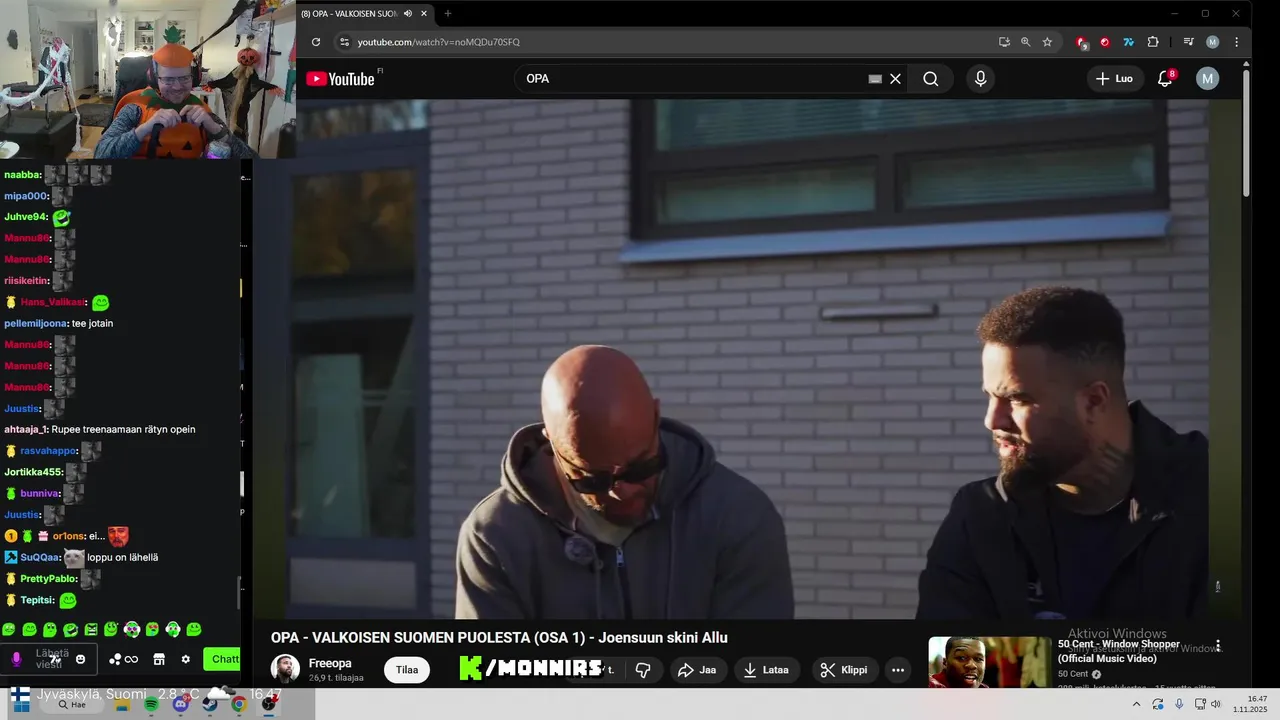Click the green Chatt send button
The height and width of the screenshot is (720, 1280).
[x=222, y=659]
